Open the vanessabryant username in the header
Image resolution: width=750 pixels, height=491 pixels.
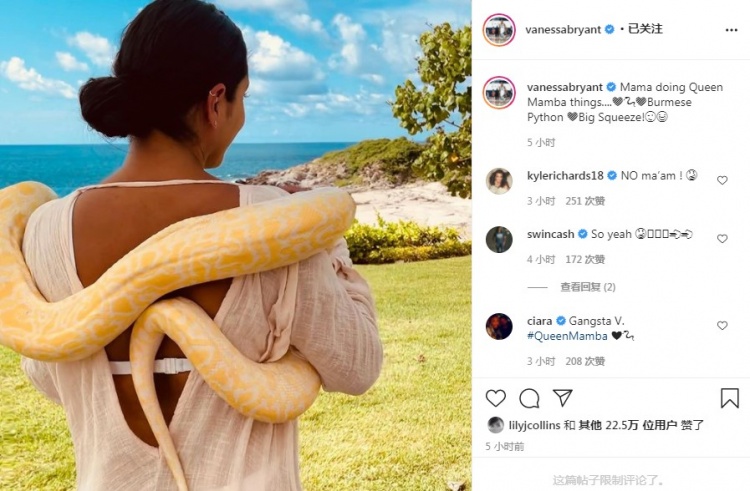(563, 30)
